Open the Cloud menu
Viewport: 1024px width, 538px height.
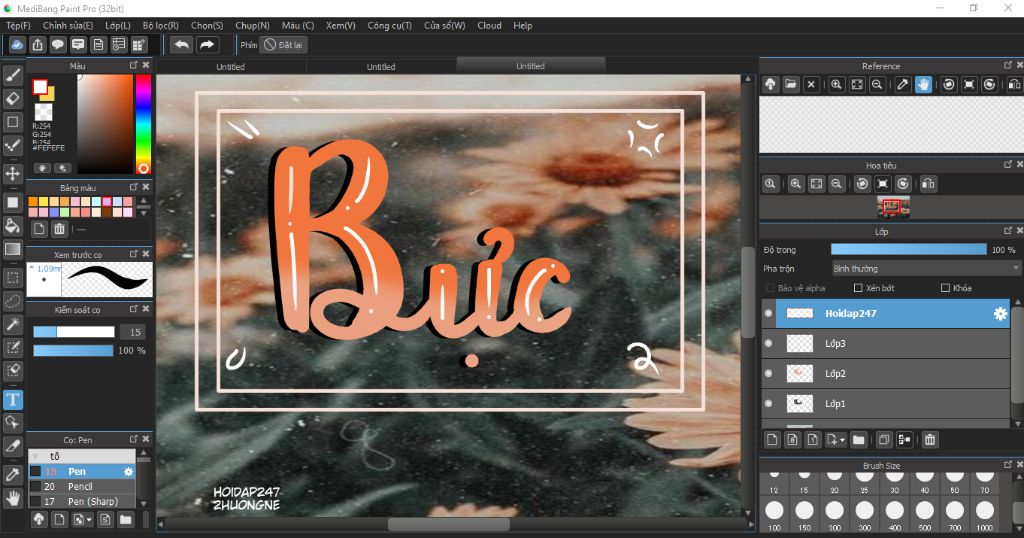click(489, 25)
